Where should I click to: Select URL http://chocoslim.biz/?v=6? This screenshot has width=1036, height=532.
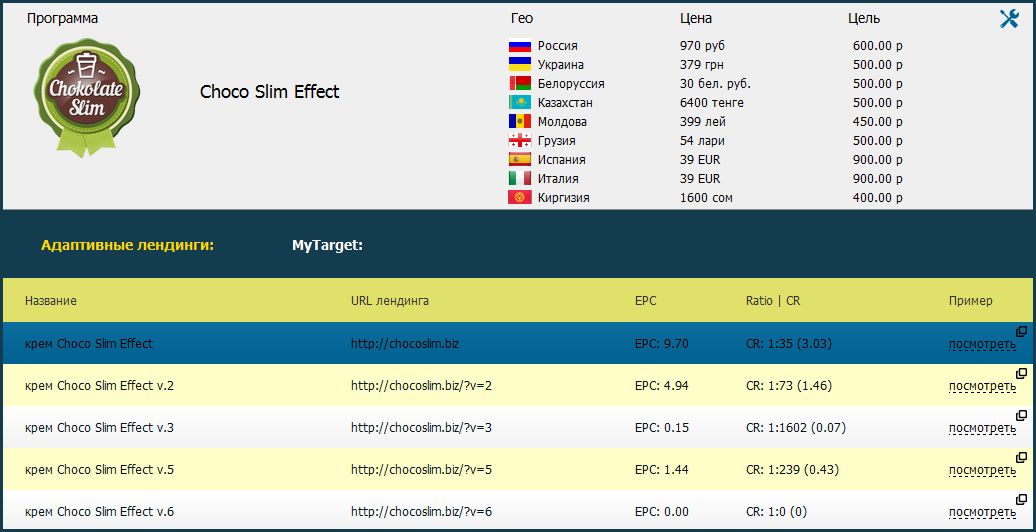pyautogui.click(x=422, y=512)
